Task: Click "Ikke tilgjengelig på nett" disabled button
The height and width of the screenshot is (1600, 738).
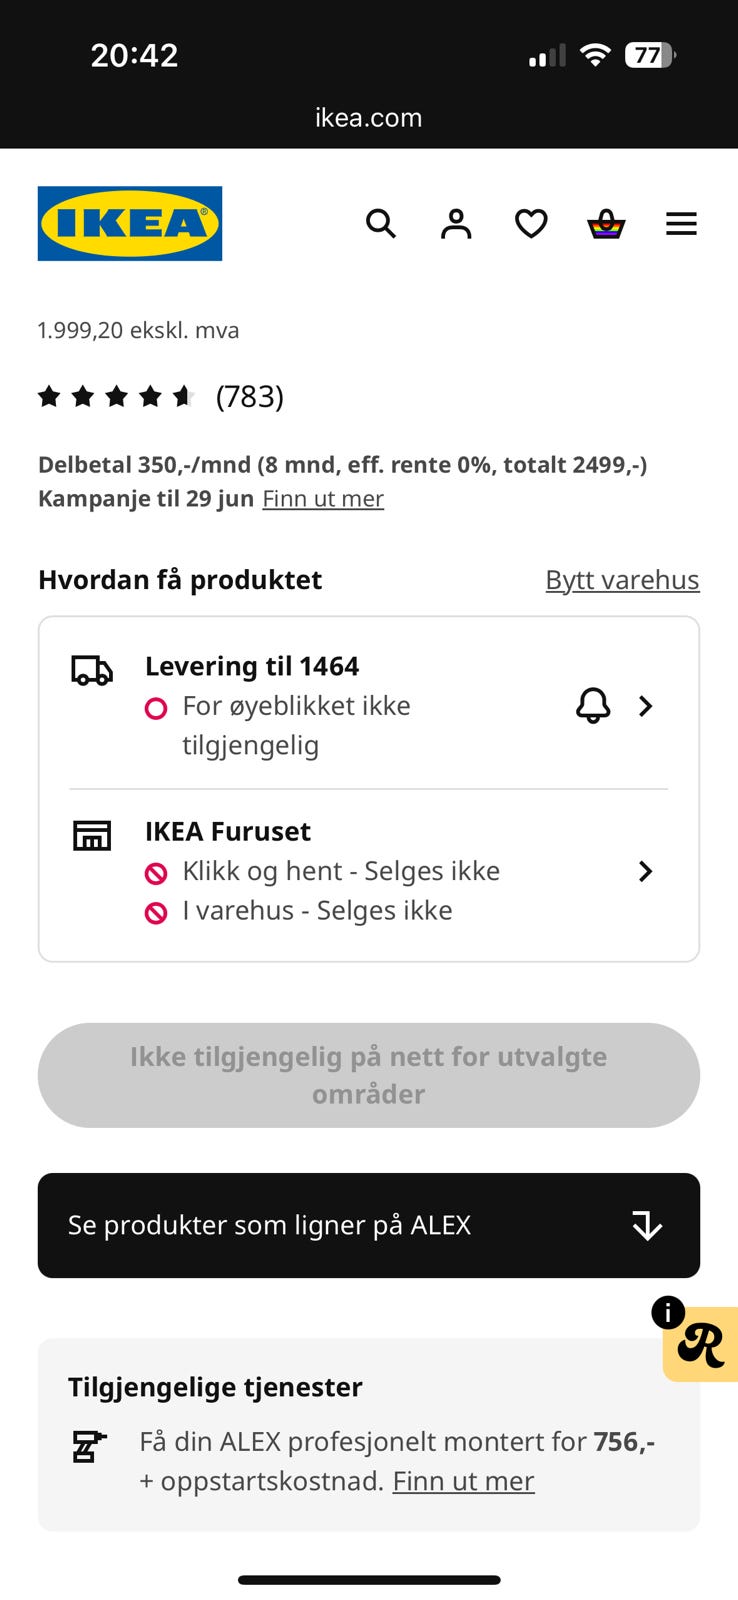Action: (x=369, y=1075)
